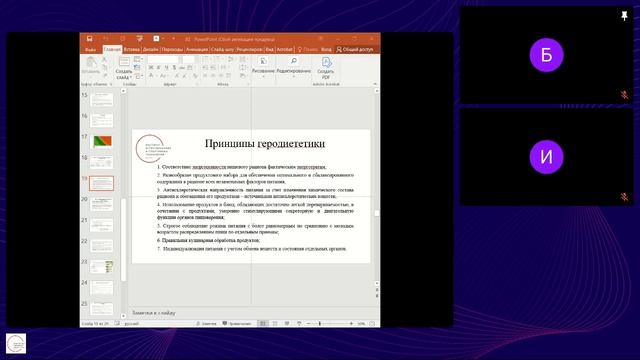The image size is (640, 360).
Task: Switch to Normal view status bar icon
Action: pyautogui.click(x=262, y=323)
